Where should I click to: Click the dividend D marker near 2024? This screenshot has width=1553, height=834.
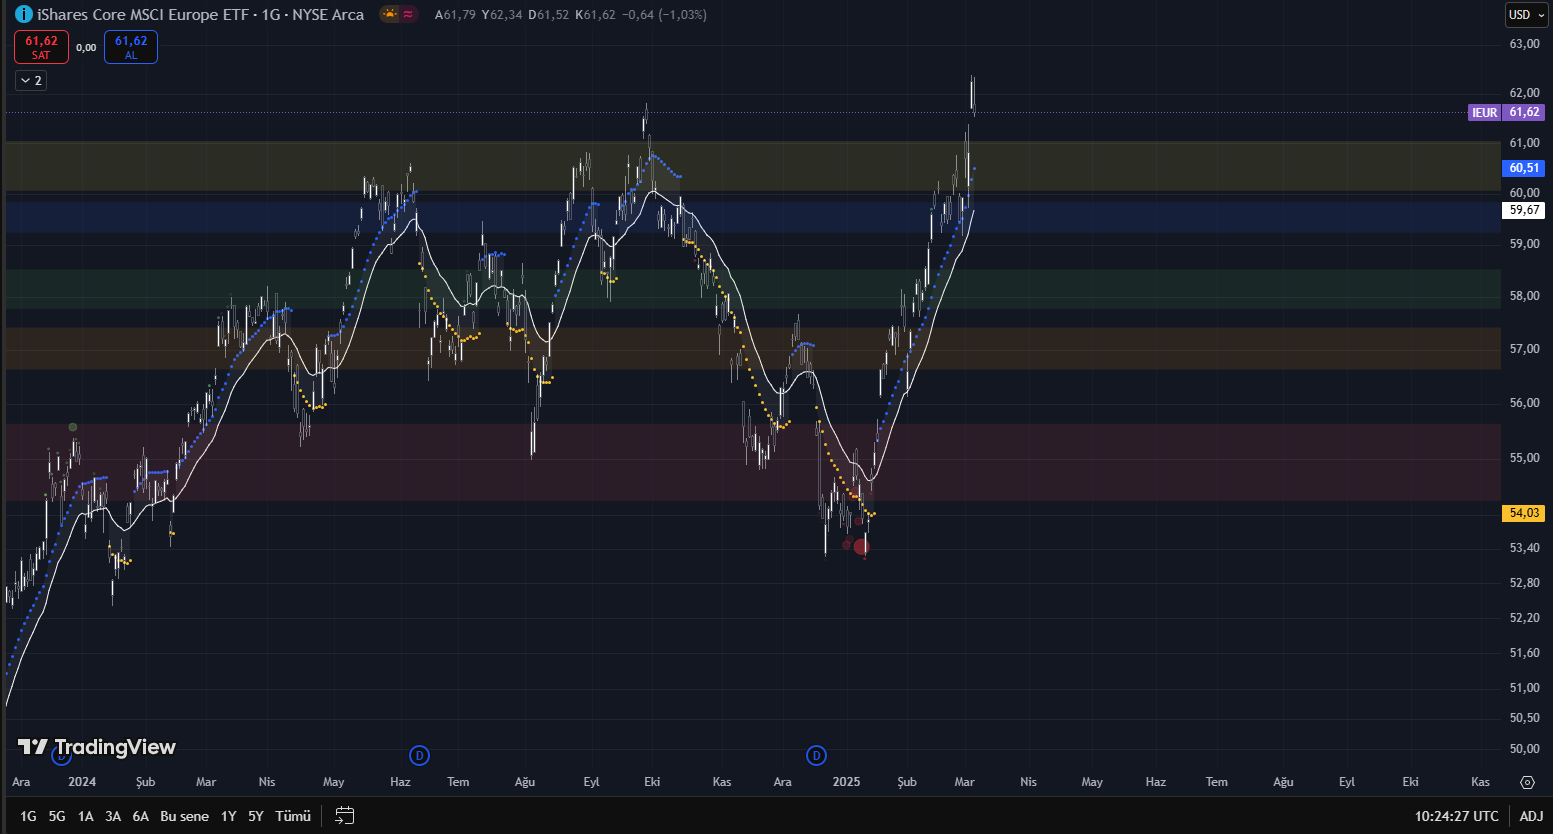tap(62, 756)
